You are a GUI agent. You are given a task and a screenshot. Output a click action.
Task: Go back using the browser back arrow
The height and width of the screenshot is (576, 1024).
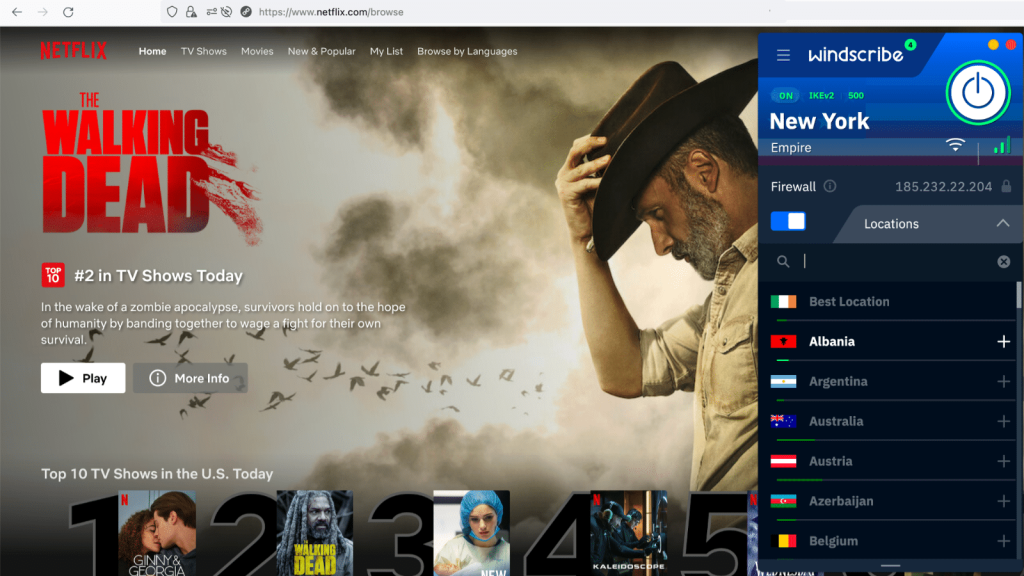pos(17,12)
